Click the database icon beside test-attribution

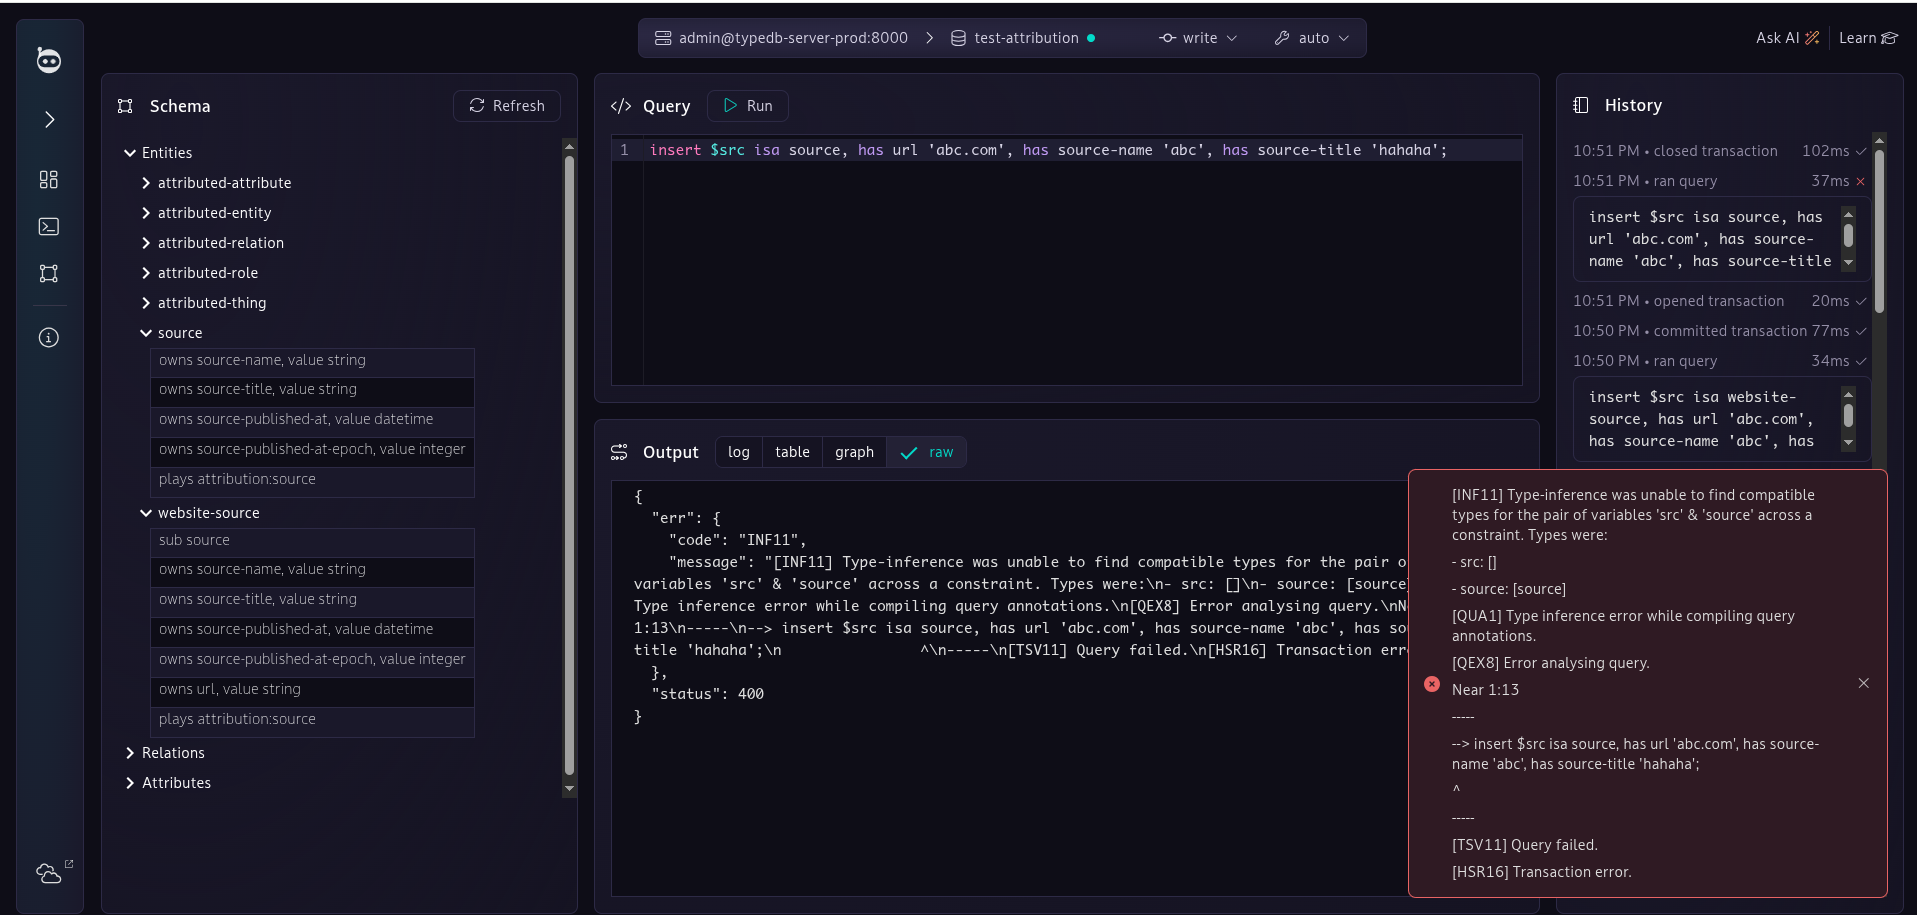[958, 38]
